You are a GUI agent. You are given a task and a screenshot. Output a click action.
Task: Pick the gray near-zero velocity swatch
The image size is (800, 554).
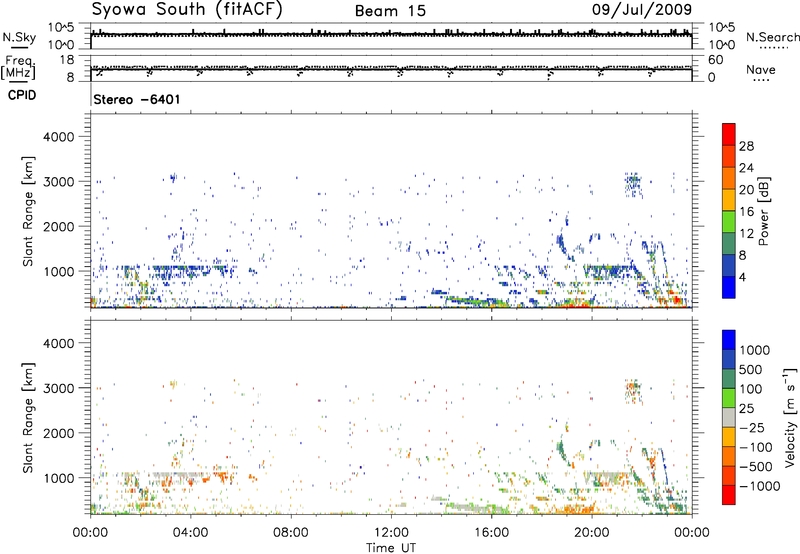(x=729, y=417)
